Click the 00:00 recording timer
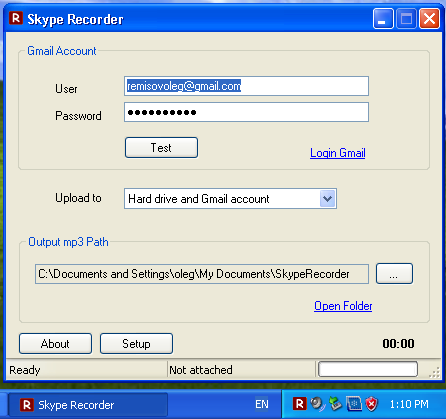This screenshot has width=446, height=419. [398, 344]
